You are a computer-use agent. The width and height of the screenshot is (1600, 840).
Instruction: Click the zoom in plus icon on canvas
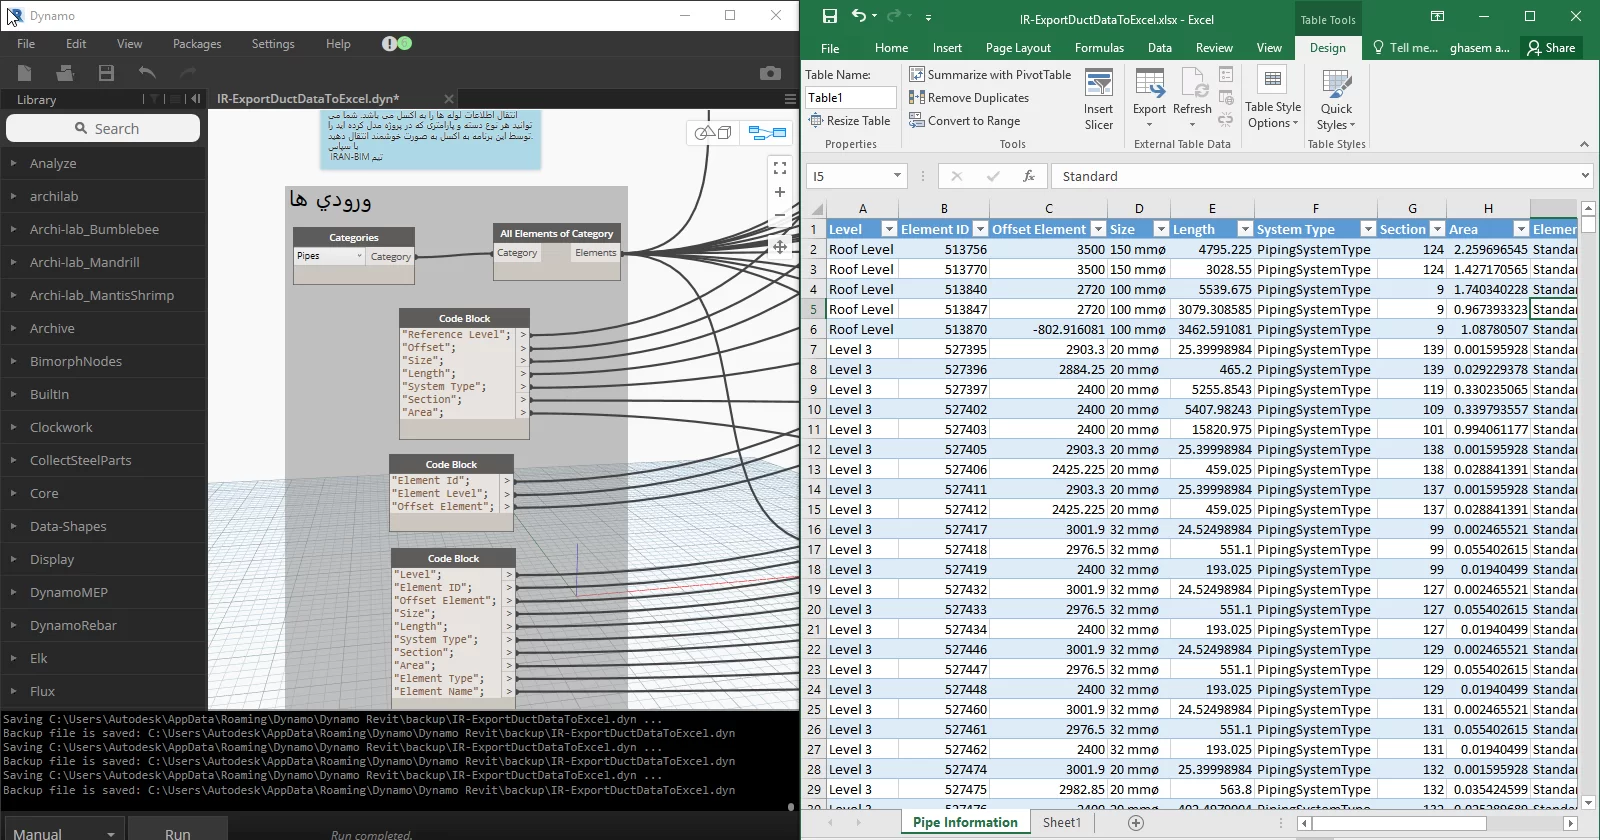[x=780, y=192]
